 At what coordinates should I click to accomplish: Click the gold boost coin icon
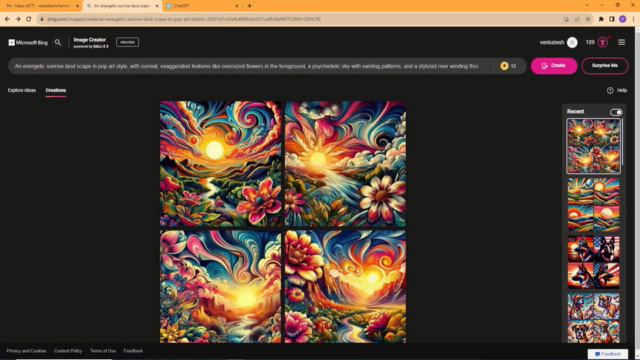click(504, 66)
